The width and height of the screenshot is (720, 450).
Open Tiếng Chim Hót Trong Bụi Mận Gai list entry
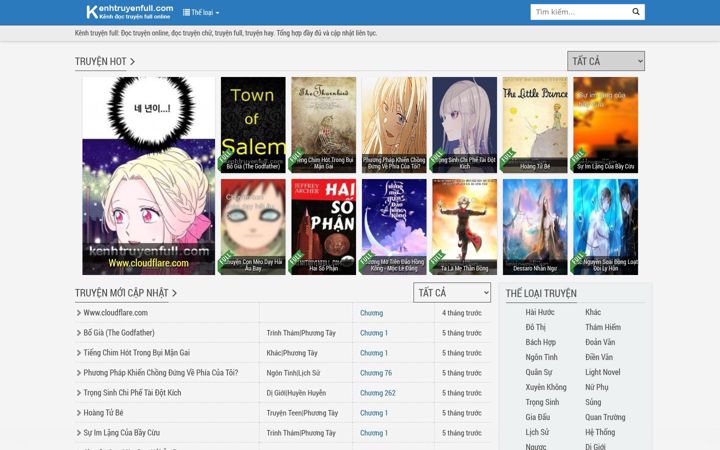[x=136, y=353]
